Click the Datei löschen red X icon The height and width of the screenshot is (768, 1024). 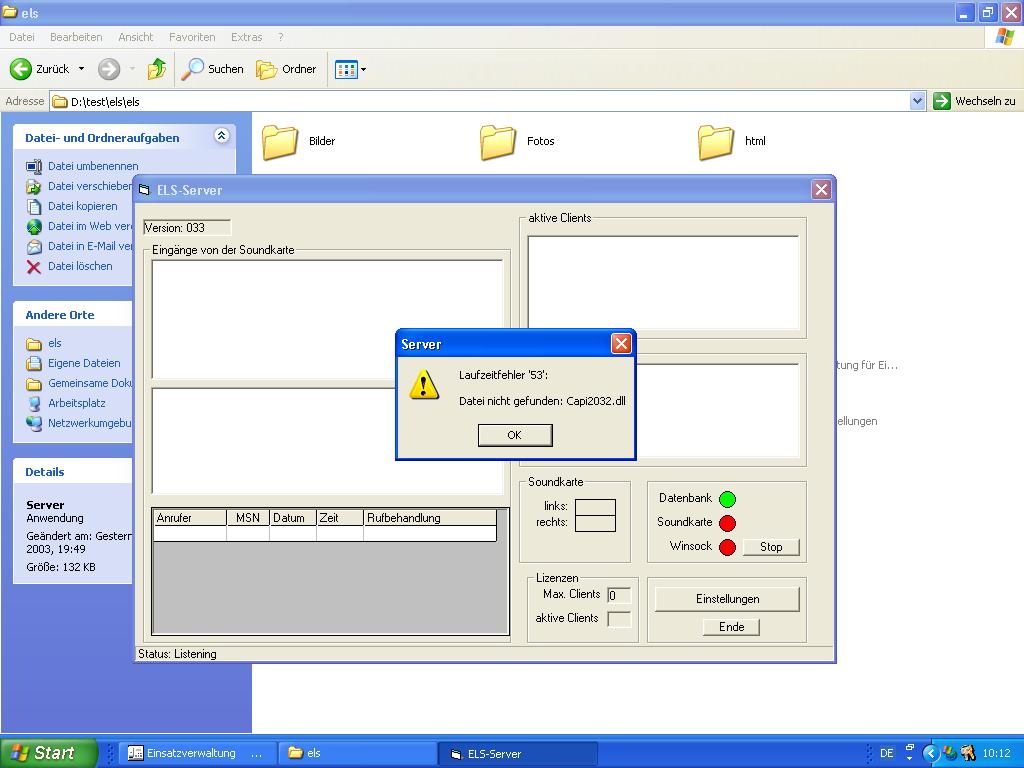[x=34, y=266]
